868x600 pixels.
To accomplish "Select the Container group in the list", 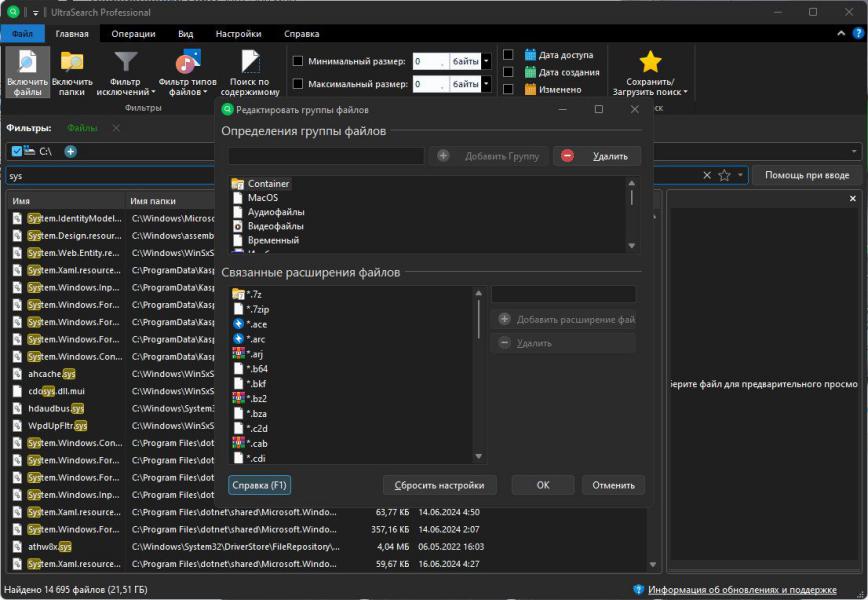I will click(261, 183).
